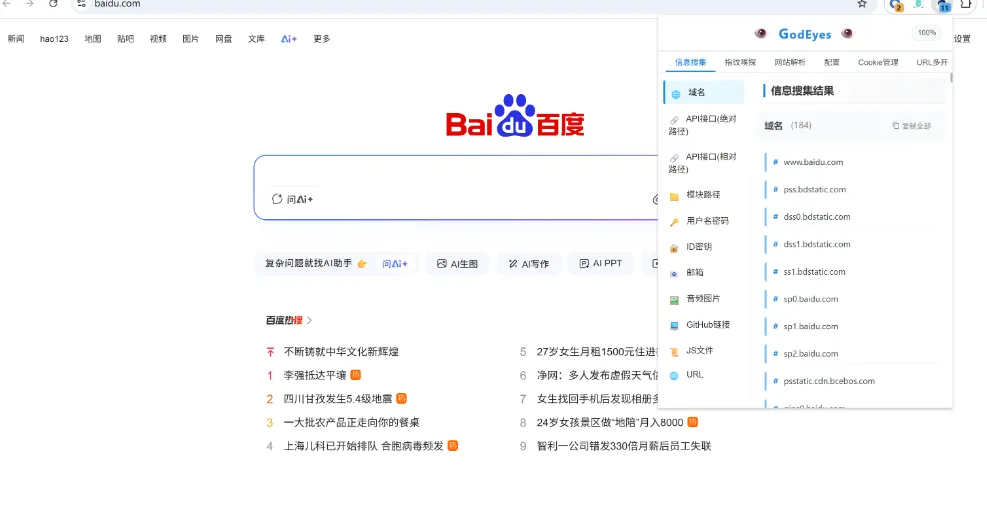Open the 模块路径 folder icon category

674,196
